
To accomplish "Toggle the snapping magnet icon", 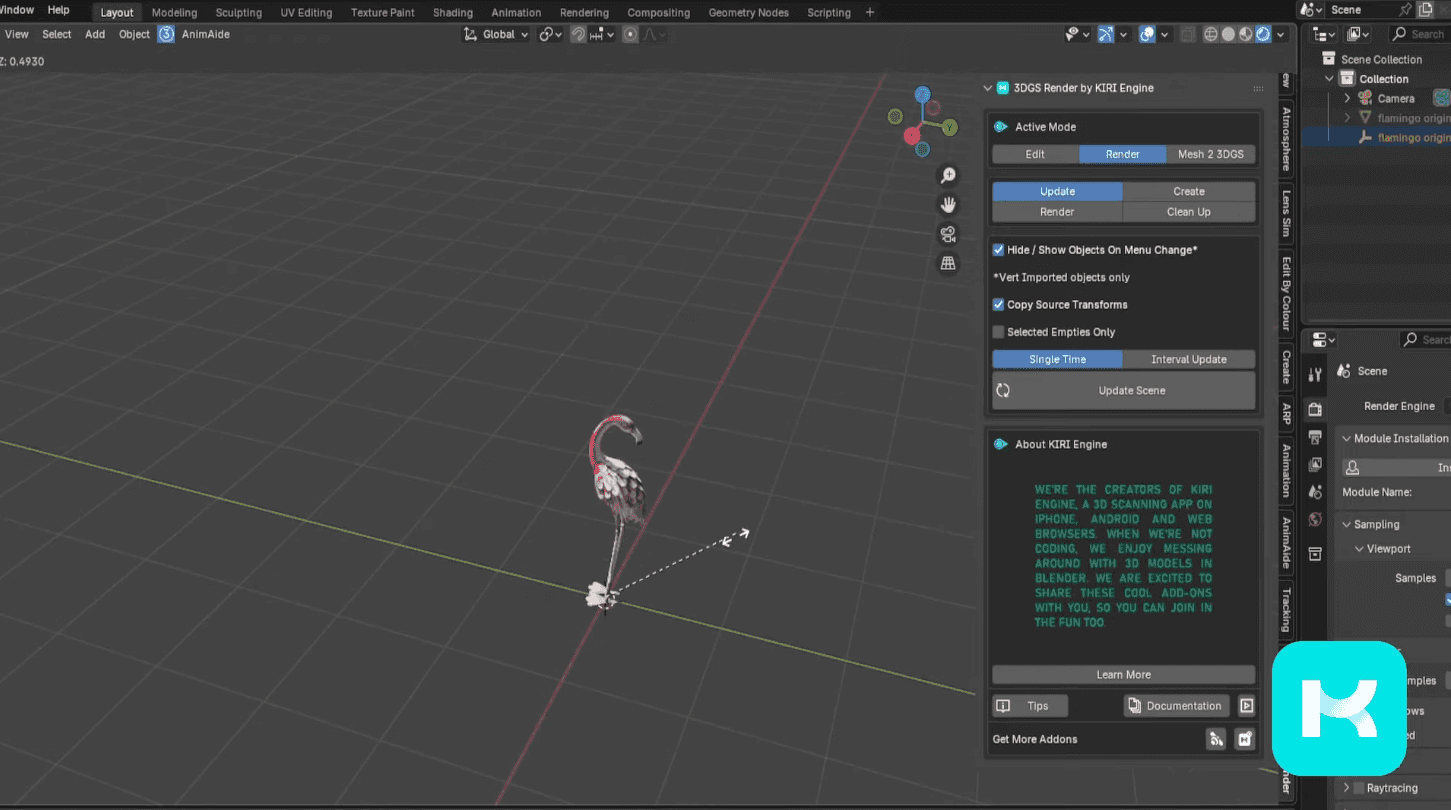I will click(x=579, y=34).
